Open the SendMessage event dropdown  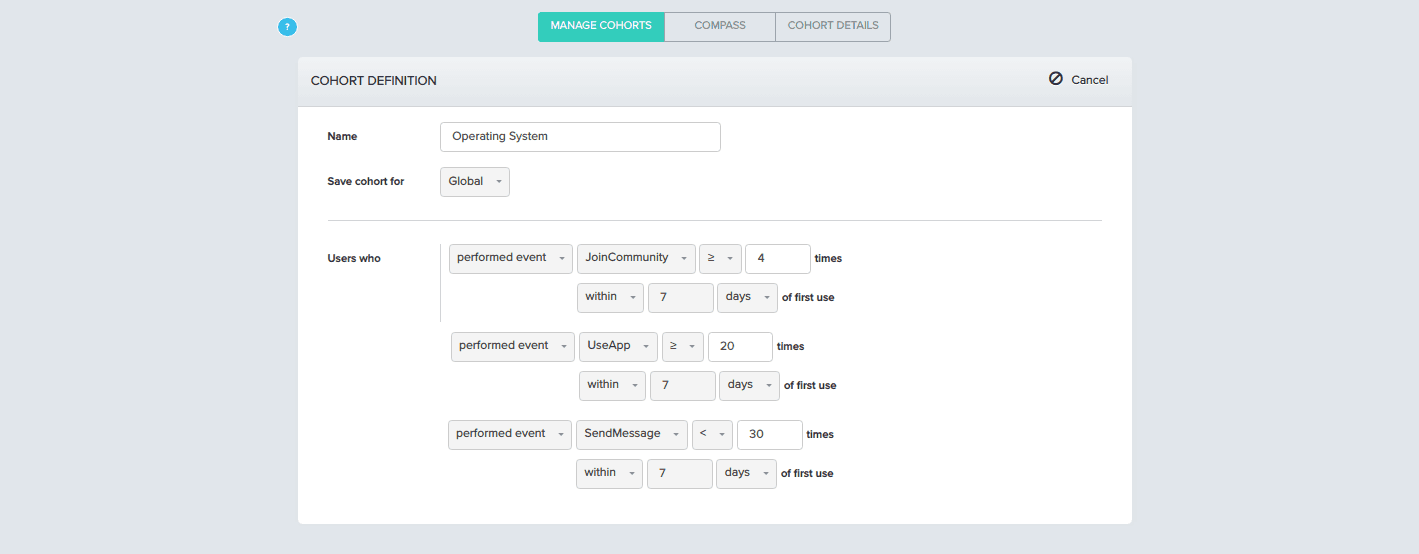point(631,434)
